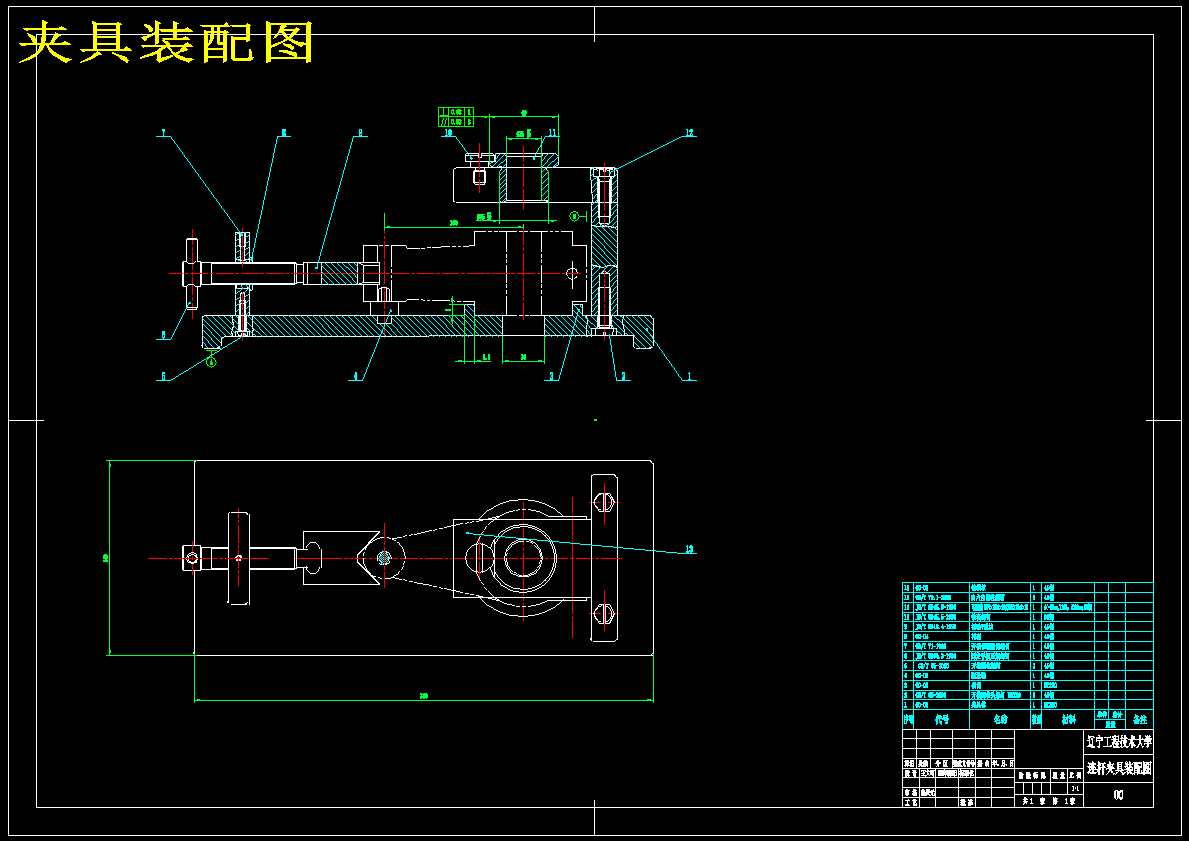Click the yellow title 夹具装配图
This screenshot has height=841, width=1189.
[x=165, y=42]
